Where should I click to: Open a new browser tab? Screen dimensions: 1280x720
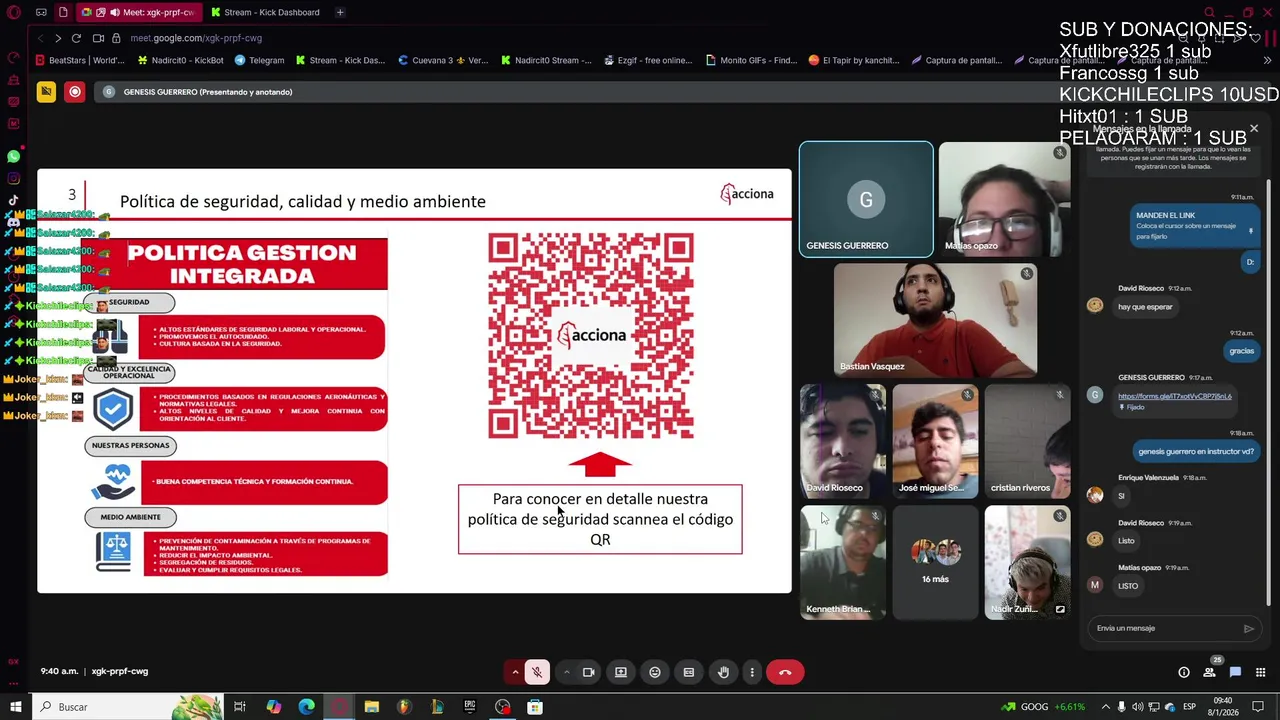[x=340, y=12]
